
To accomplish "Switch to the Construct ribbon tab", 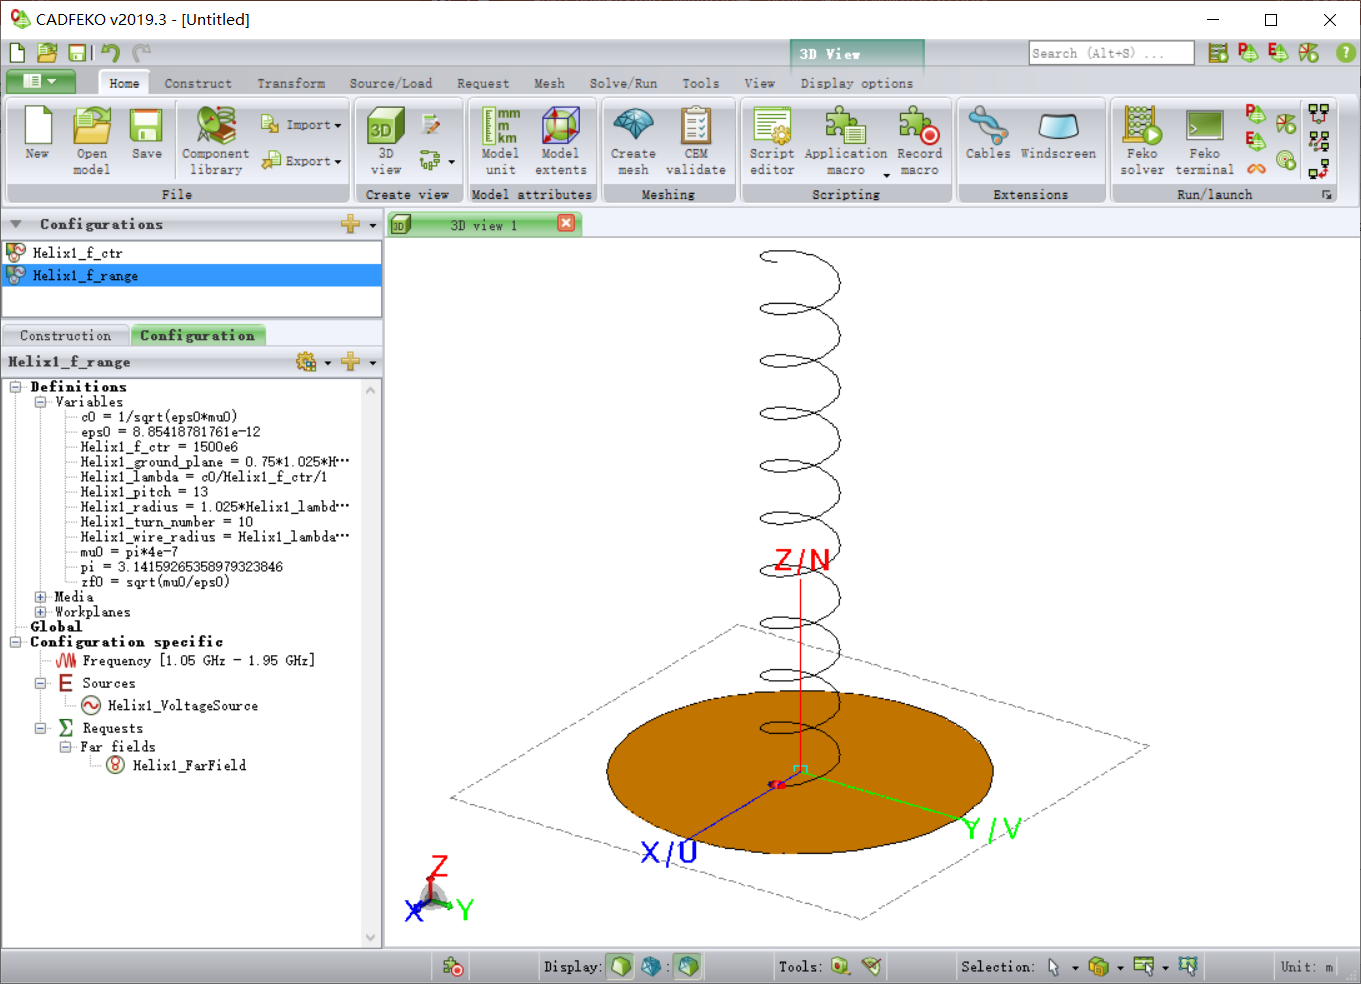I will click(x=198, y=83).
